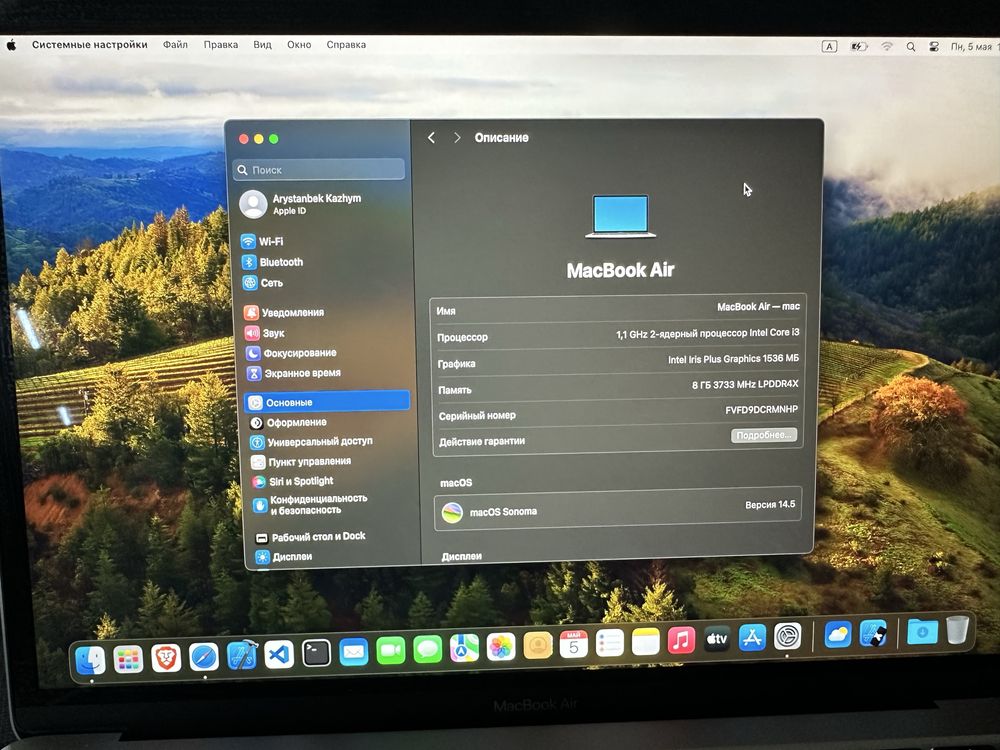This screenshot has width=1000, height=750.
Task: Open Visual Studio Code in the Dock
Action: point(279,654)
